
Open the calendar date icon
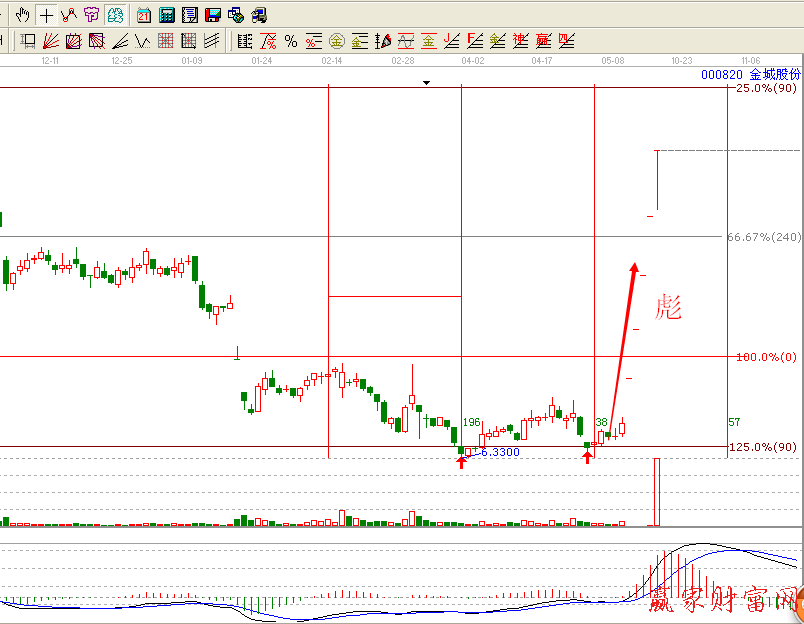144,15
